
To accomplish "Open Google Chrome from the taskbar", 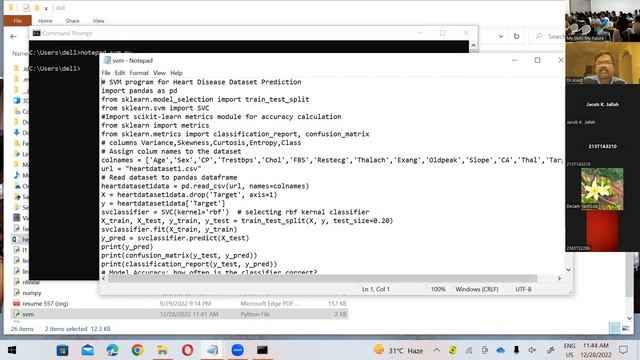I will pos(138,350).
